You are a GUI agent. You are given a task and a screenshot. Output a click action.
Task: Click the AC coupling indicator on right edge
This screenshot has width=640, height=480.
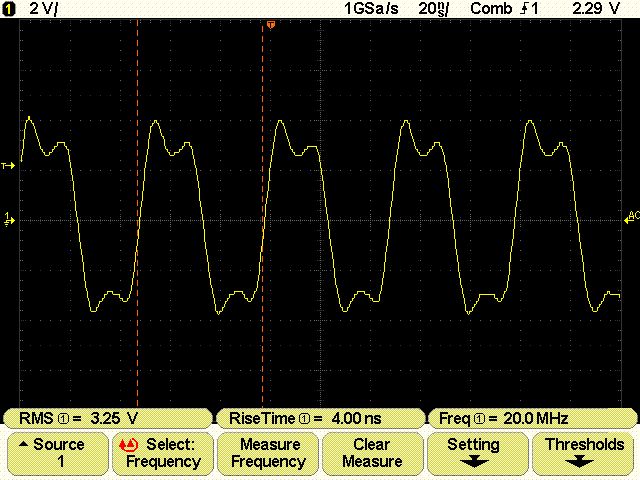631,218
